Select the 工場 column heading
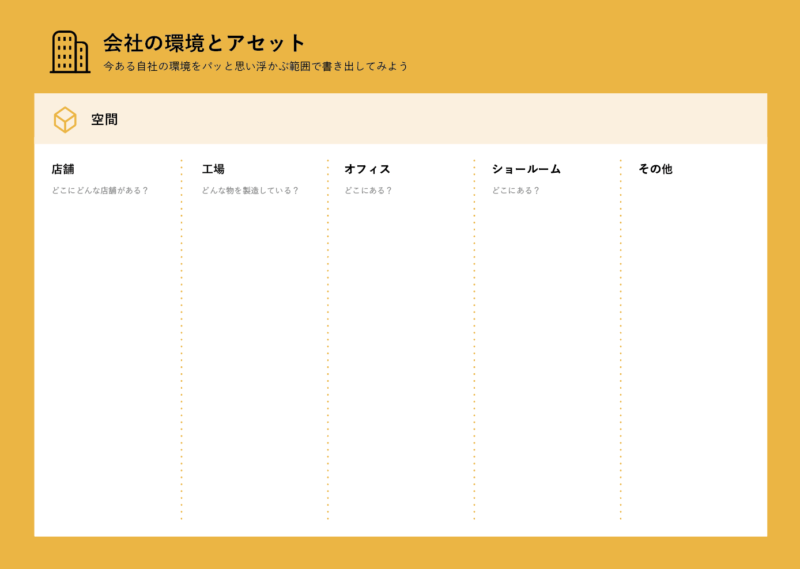800x569 pixels. [x=213, y=169]
